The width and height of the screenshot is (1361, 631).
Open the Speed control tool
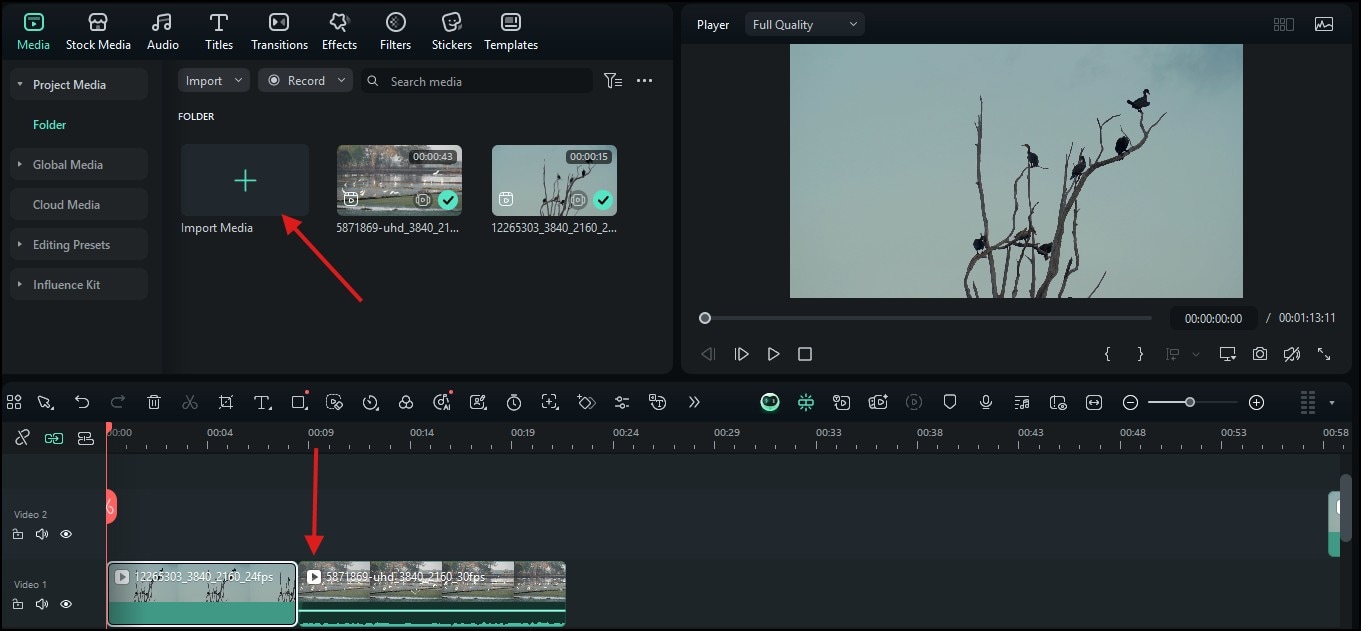[370, 402]
